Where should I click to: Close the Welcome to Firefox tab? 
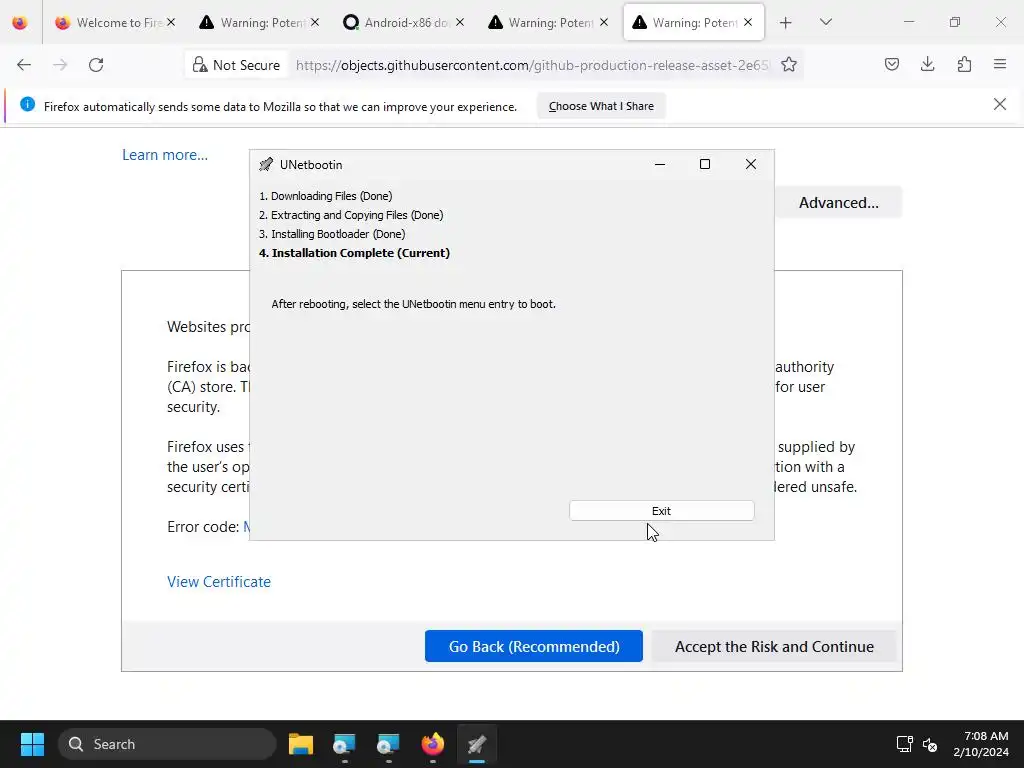pos(171,22)
